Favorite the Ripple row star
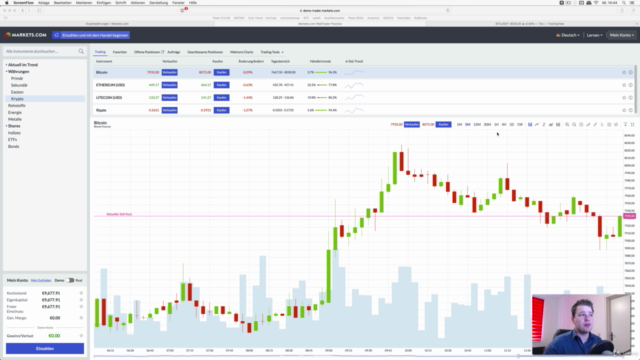Viewport: 640px width, 360px height. pos(624,110)
